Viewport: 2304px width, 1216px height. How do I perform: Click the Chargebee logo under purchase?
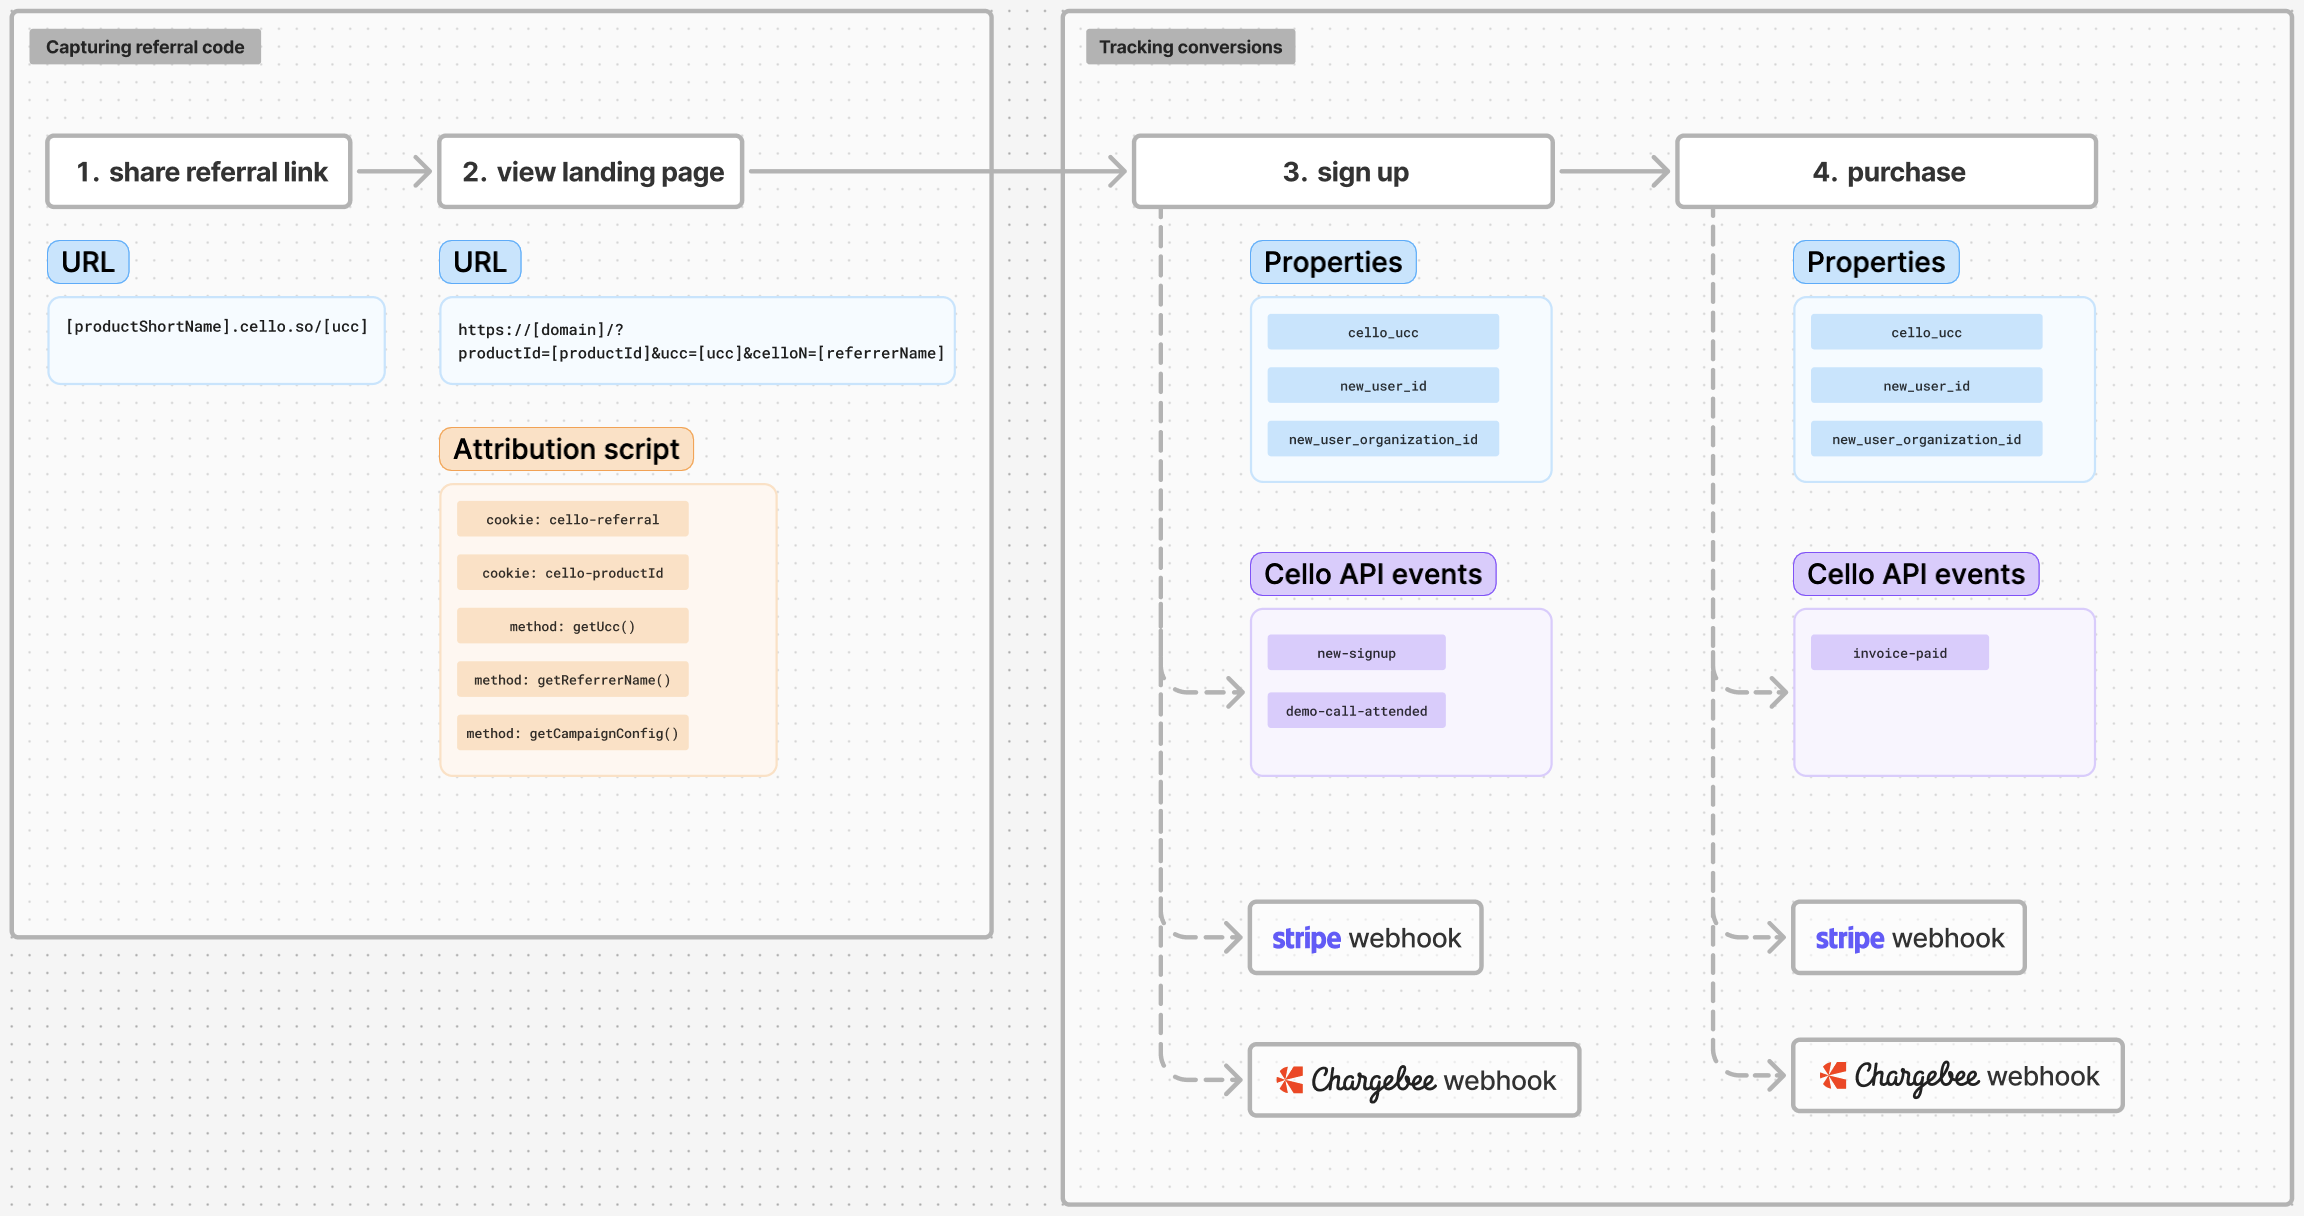pos(1898,1076)
